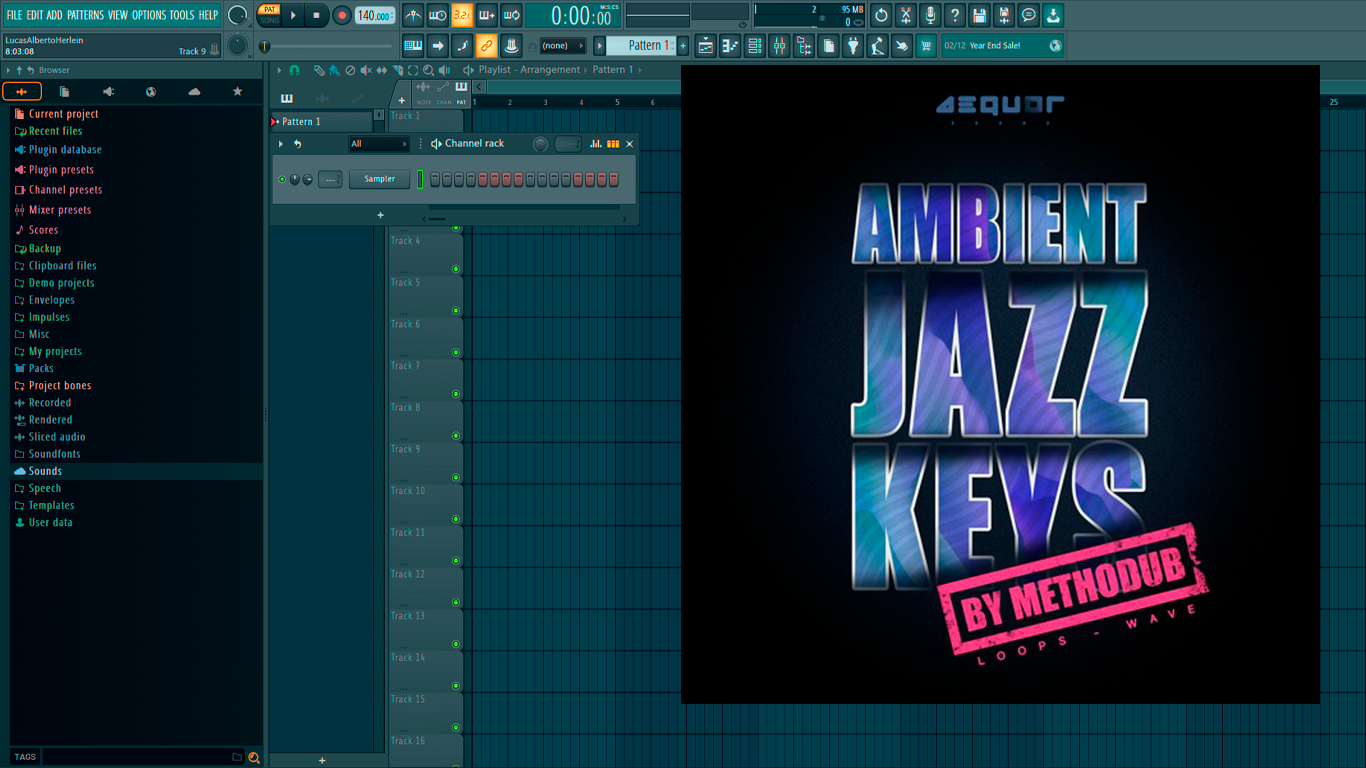The image size is (1366, 768).
Task: Click the song position slider handle
Action: click(x=265, y=46)
